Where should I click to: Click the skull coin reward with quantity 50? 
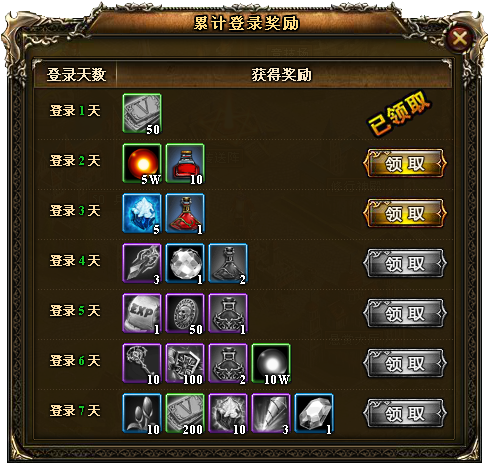point(185,313)
